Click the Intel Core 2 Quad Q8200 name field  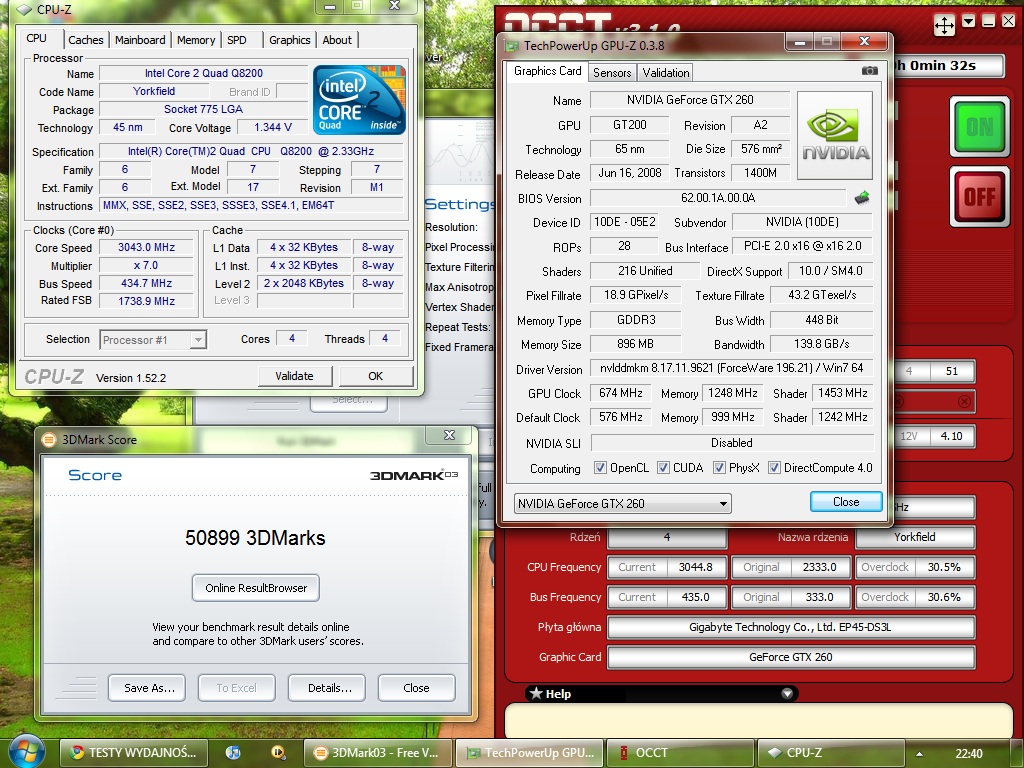click(203, 73)
